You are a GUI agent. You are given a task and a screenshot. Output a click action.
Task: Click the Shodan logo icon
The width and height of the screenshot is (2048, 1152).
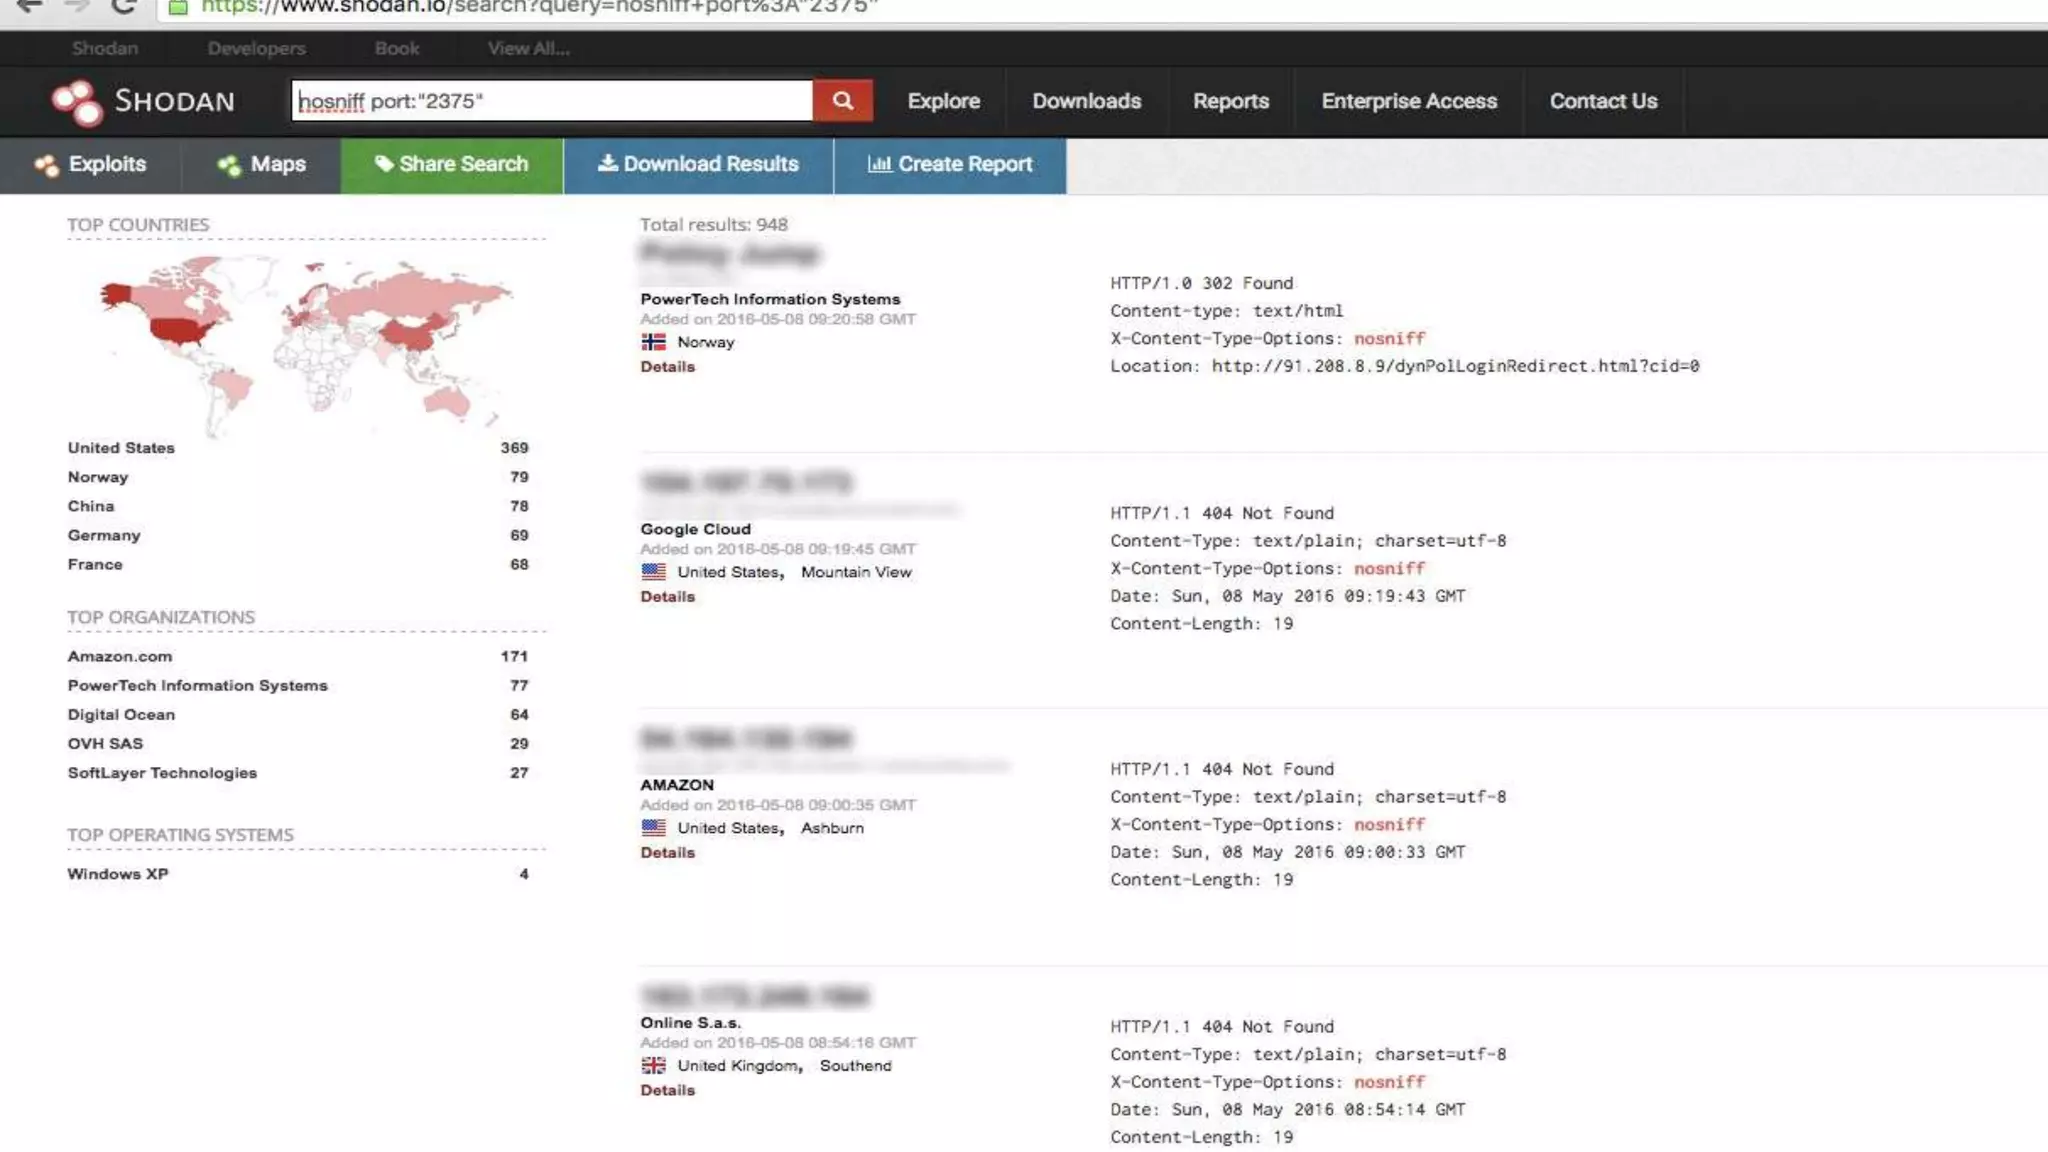pyautogui.click(x=77, y=102)
